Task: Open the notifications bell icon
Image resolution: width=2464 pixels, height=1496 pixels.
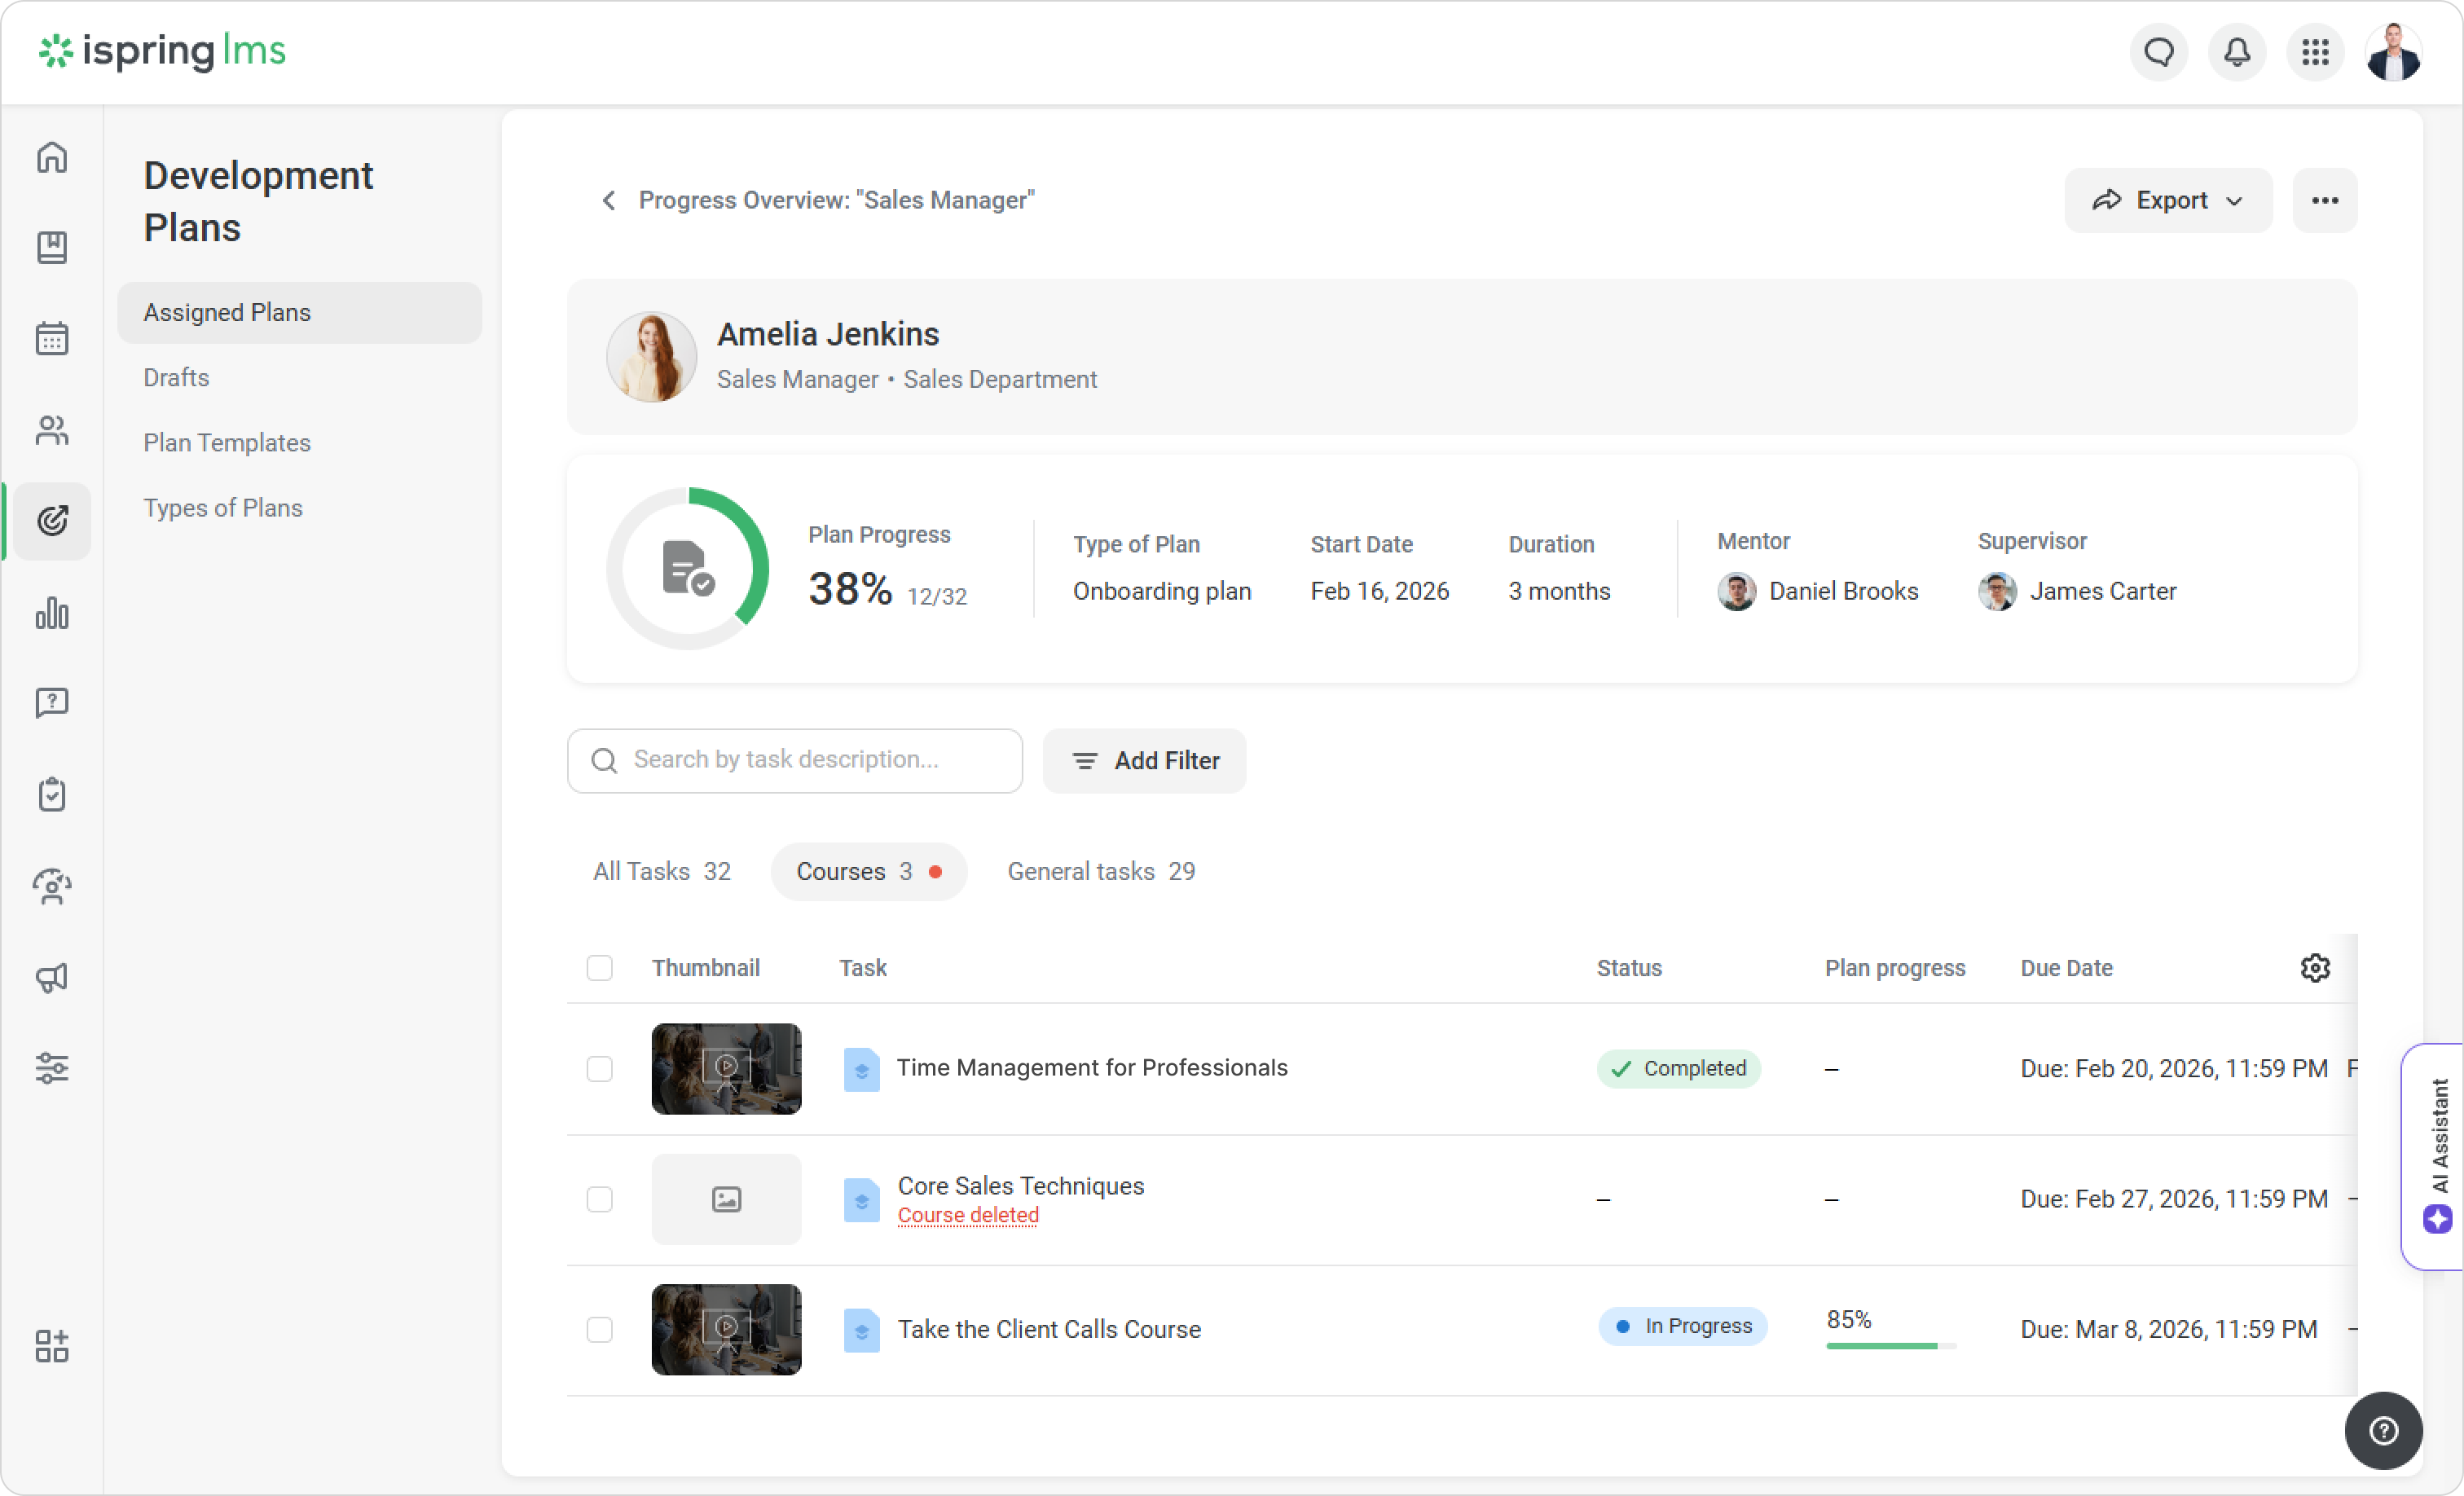Action: coord(2237,52)
